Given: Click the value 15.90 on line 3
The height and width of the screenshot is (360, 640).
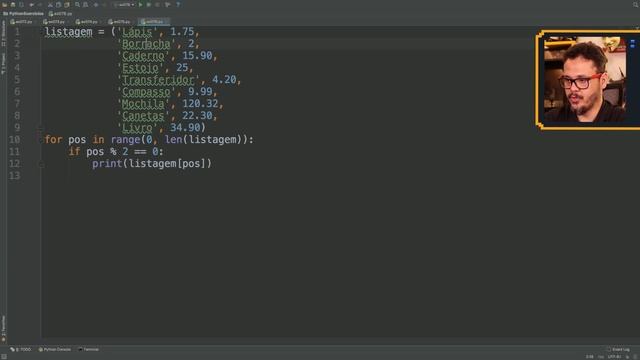Looking at the screenshot, I should [x=197, y=56].
